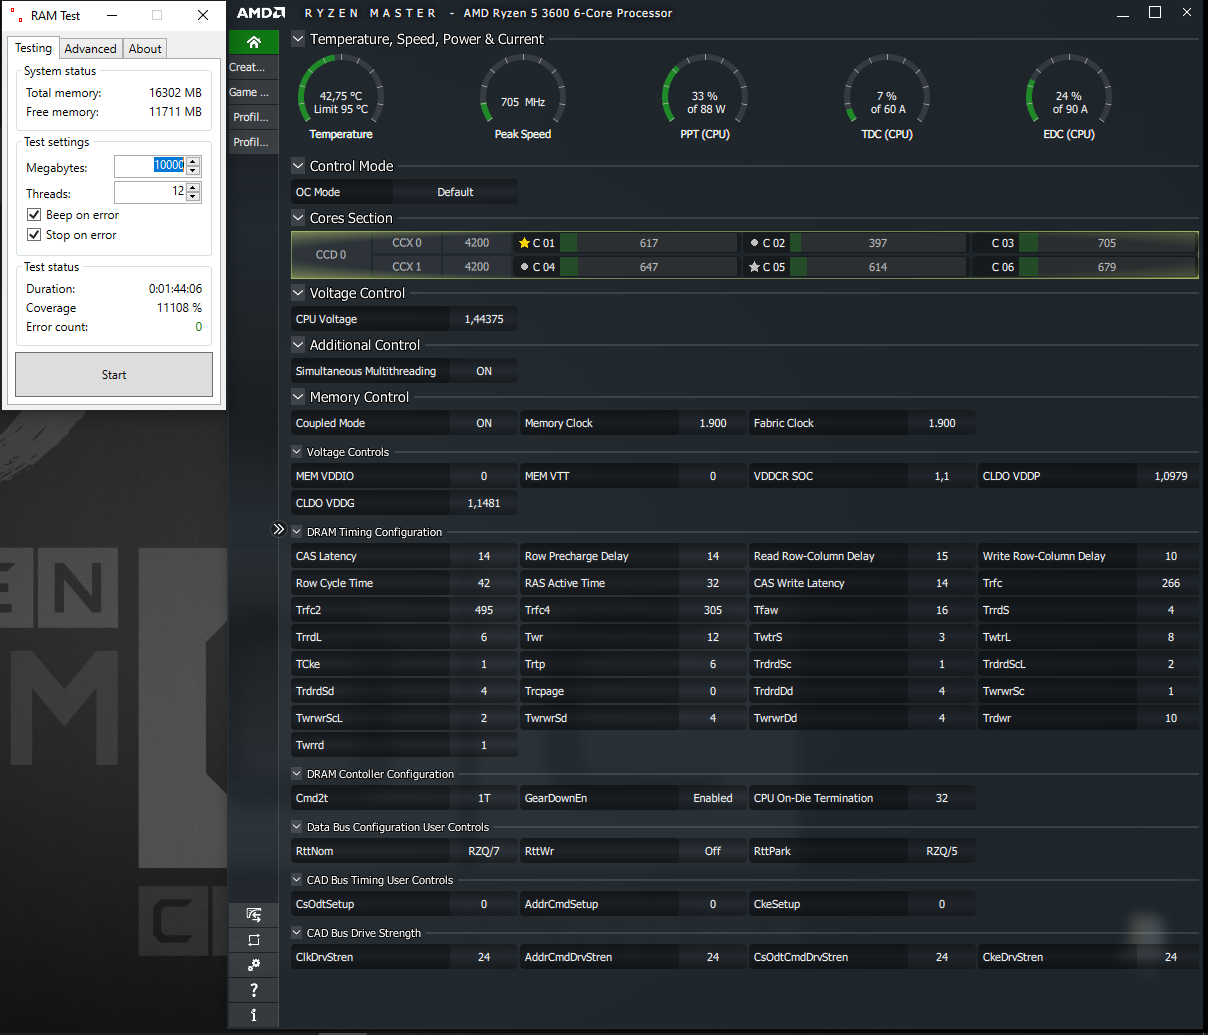Collapse the Temperature, Speed, Power & Current section
Image resolution: width=1208 pixels, height=1035 pixels.
pos(298,39)
